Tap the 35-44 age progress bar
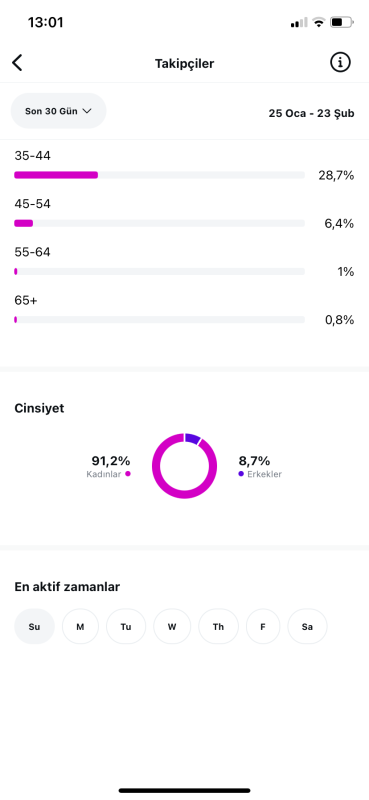 [x=159, y=175]
